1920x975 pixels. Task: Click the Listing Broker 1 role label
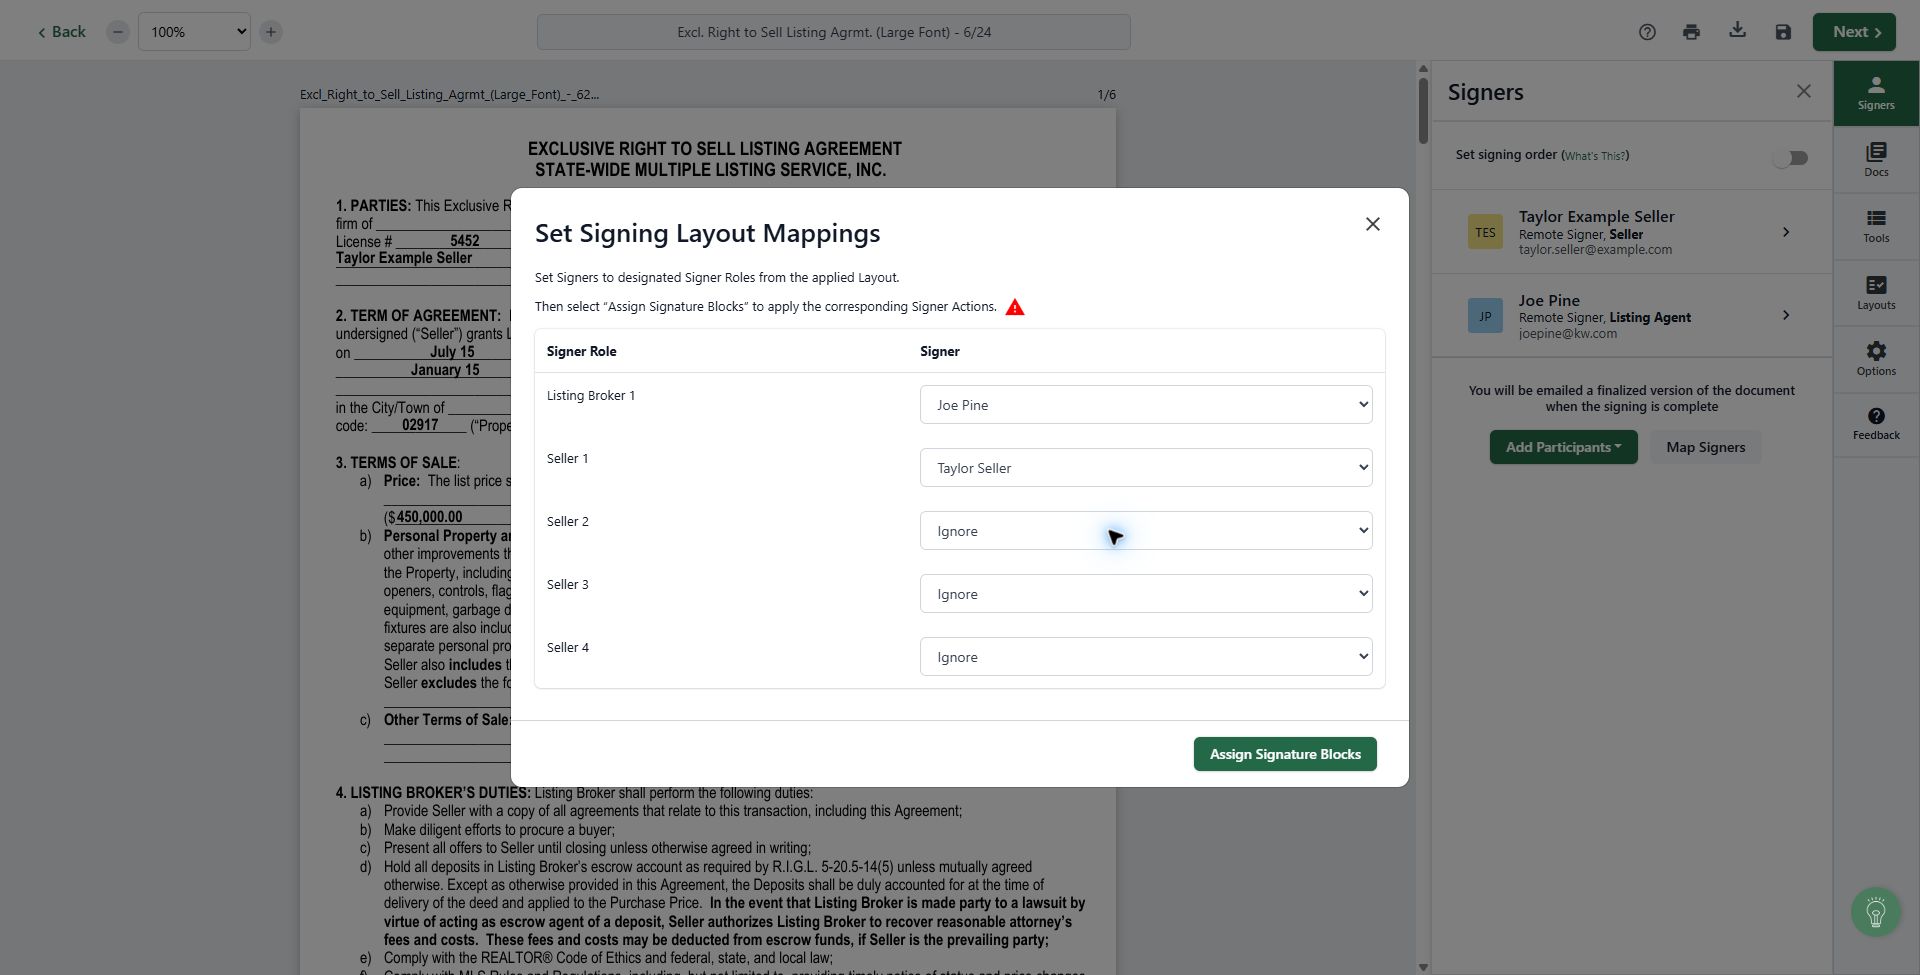point(591,396)
